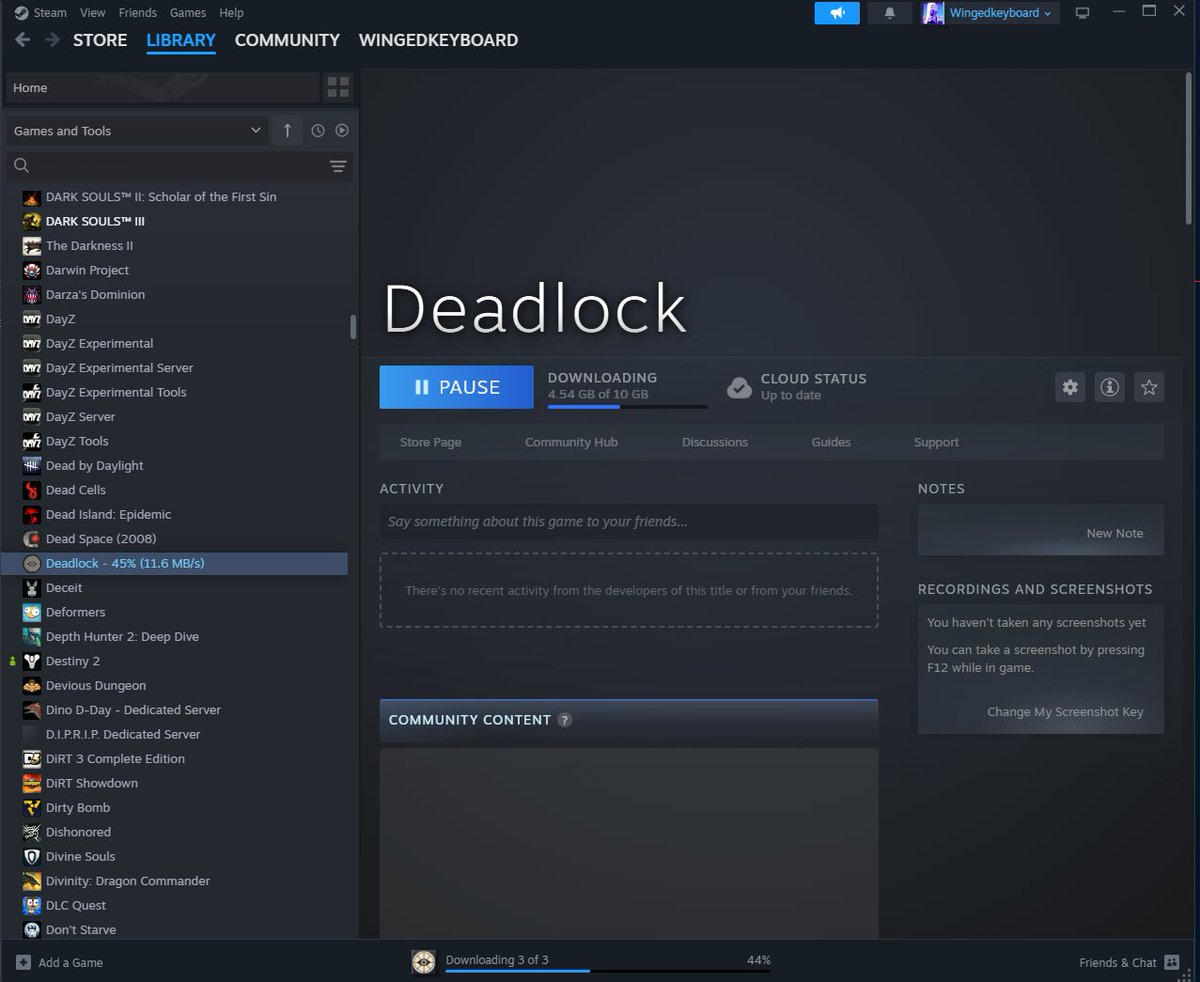Click the Add a Game plus icon
Viewport: 1200px width, 982px height.
pyautogui.click(x=23, y=962)
